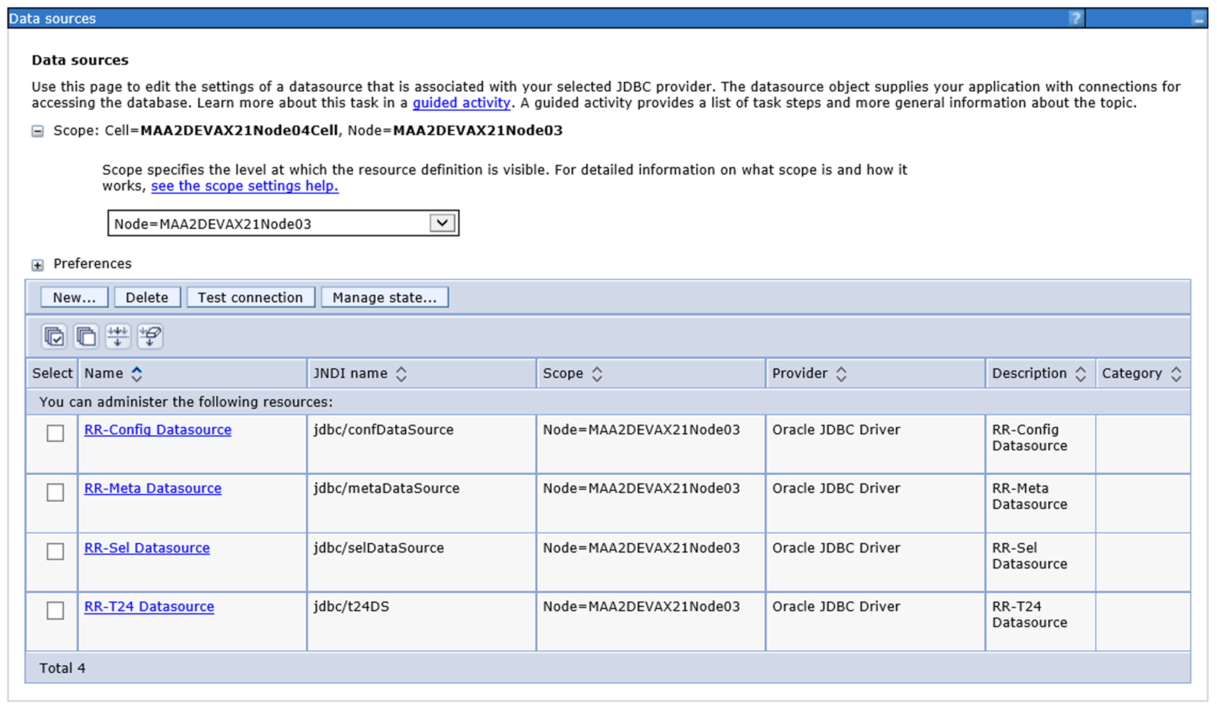The width and height of the screenshot is (1217, 710).
Task: Click the New... button
Action: [74, 297]
